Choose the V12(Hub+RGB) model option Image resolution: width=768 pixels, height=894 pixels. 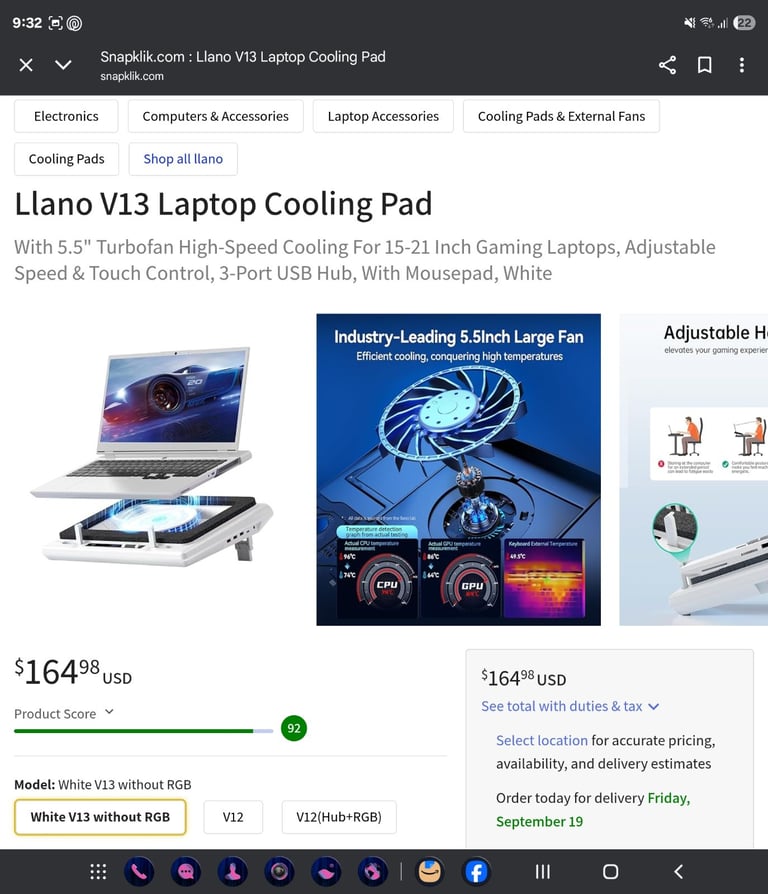coord(339,817)
